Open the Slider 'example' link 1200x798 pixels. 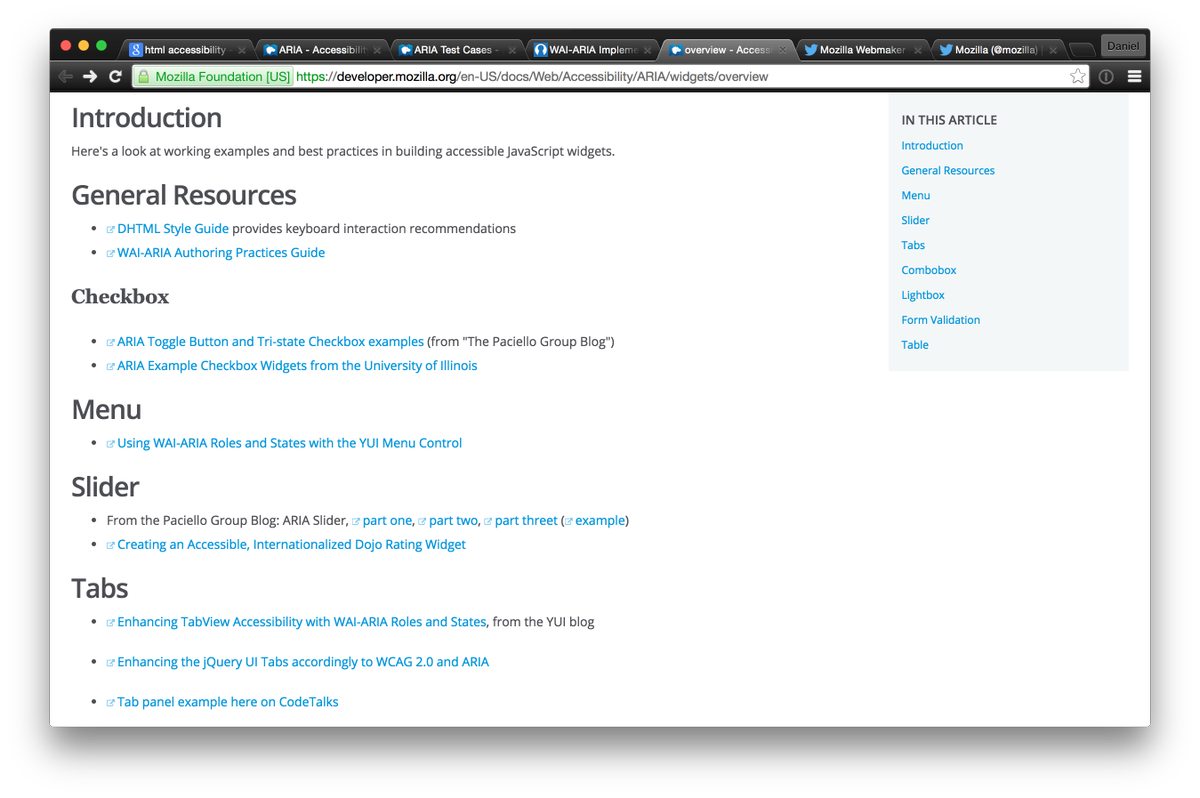click(600, 520)
